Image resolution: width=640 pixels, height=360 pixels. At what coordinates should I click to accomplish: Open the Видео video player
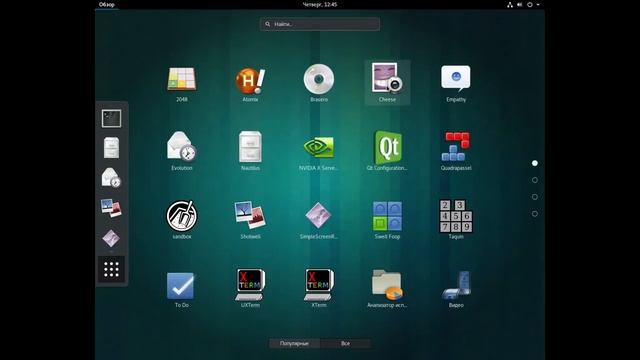(456, 288)
